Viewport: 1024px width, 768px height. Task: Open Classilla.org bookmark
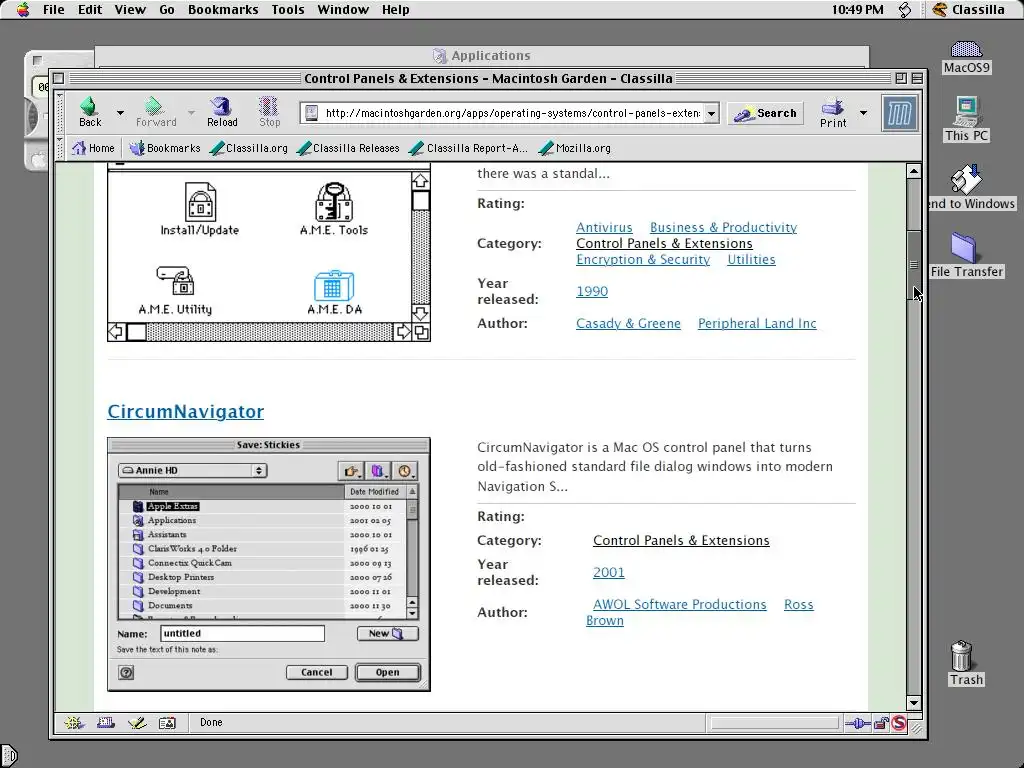pos(249,148)
